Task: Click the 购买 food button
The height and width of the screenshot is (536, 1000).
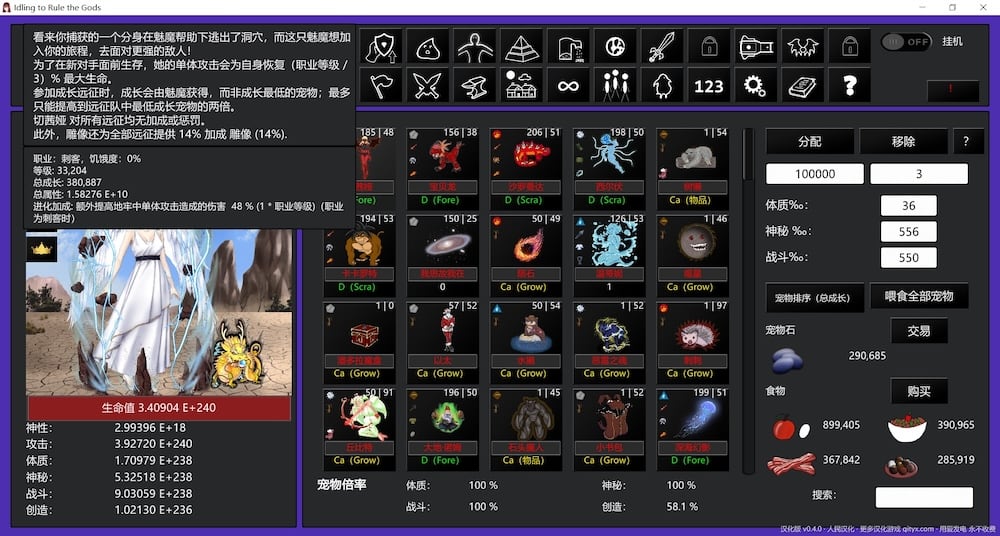Action: (919, 391)
